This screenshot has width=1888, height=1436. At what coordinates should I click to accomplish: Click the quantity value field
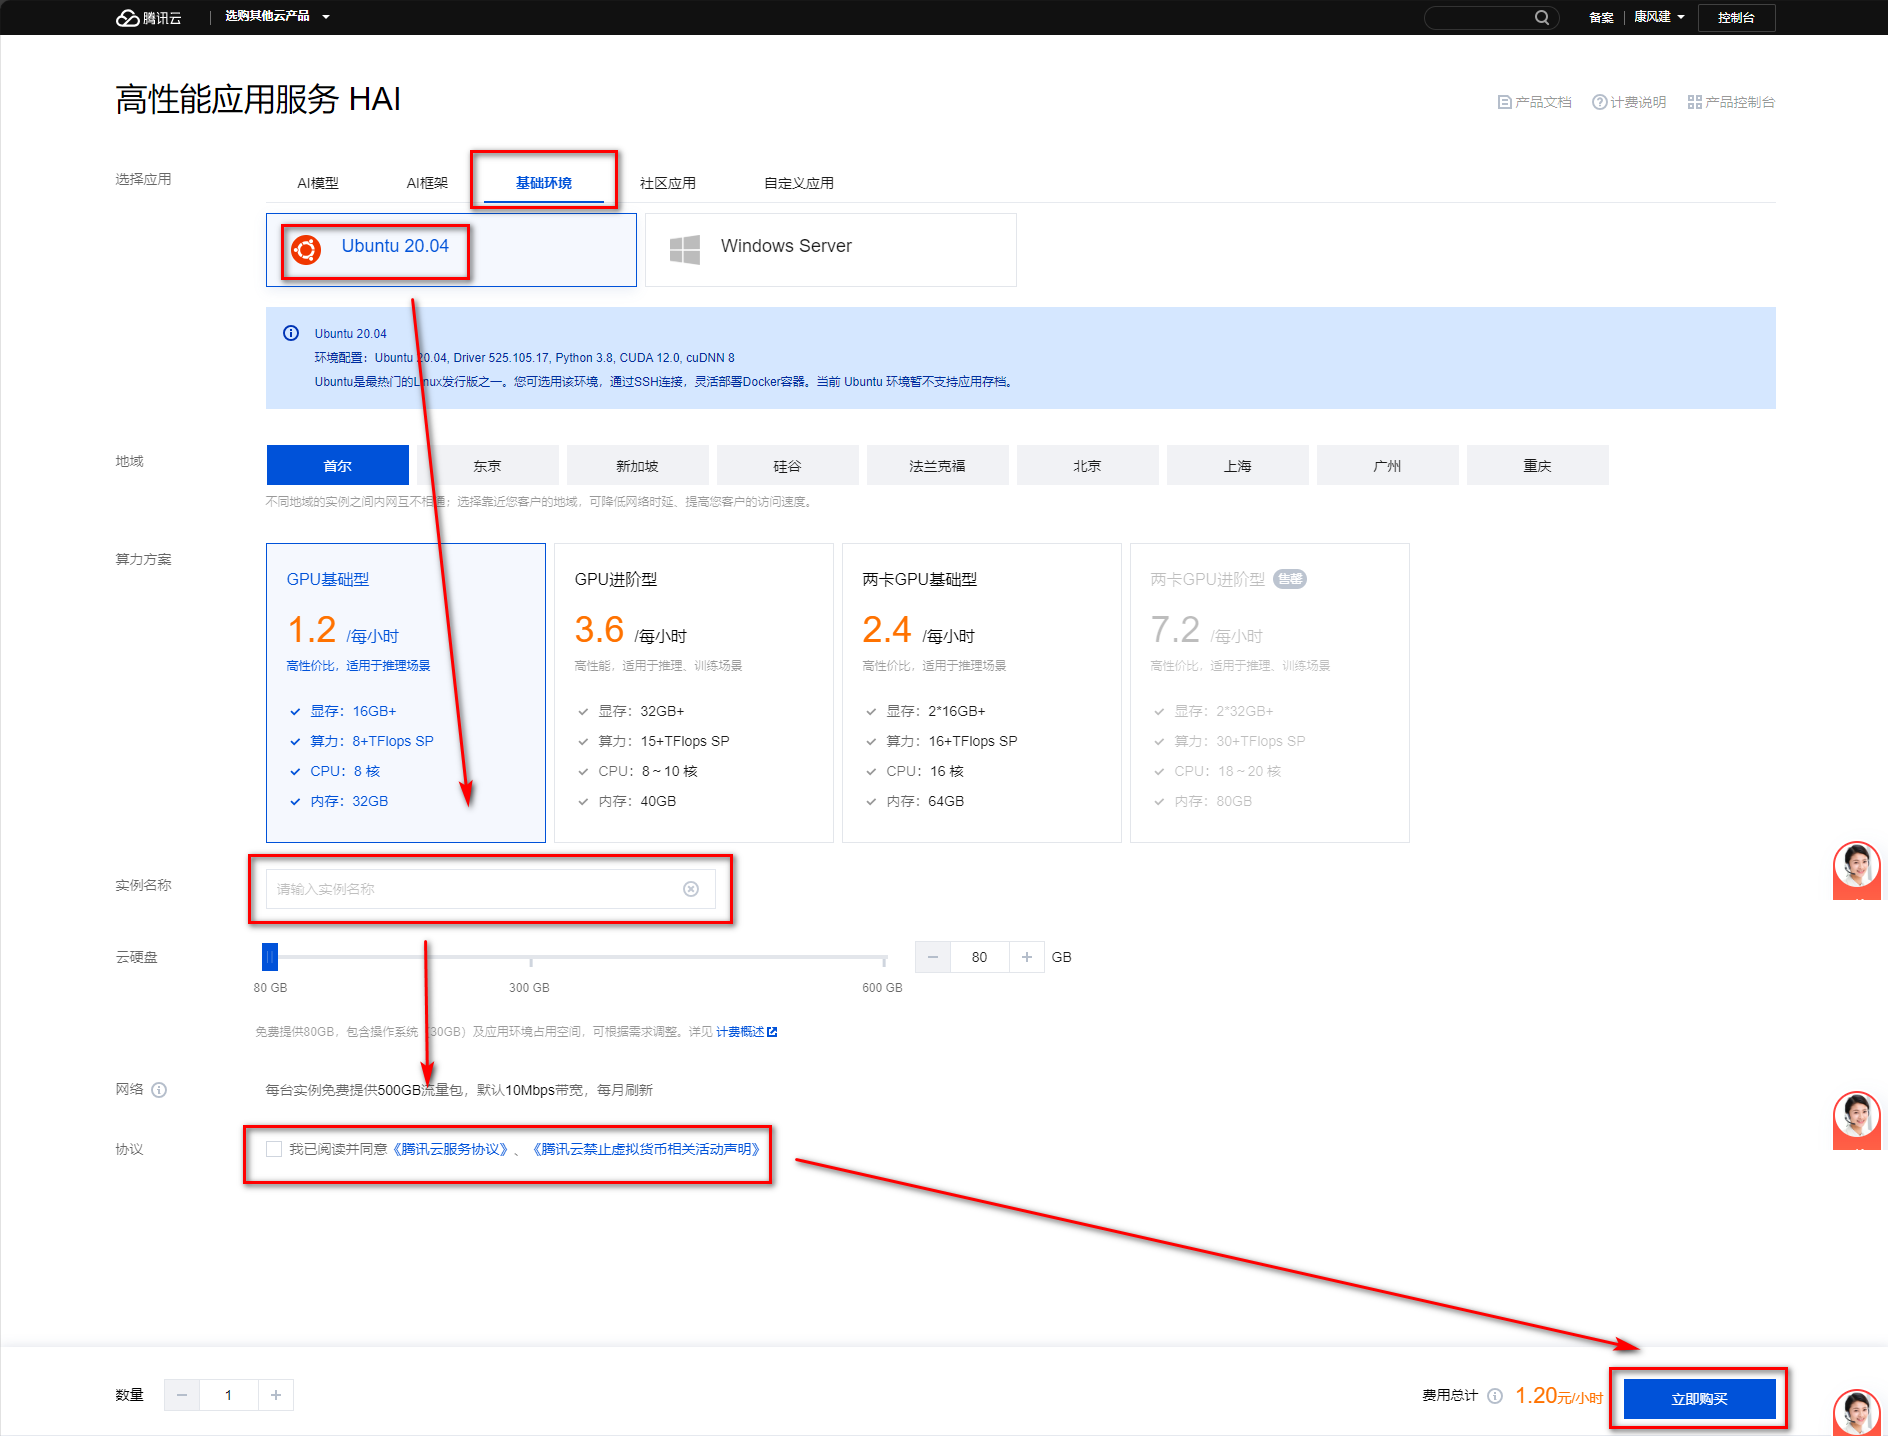[x=229, y=1395]
